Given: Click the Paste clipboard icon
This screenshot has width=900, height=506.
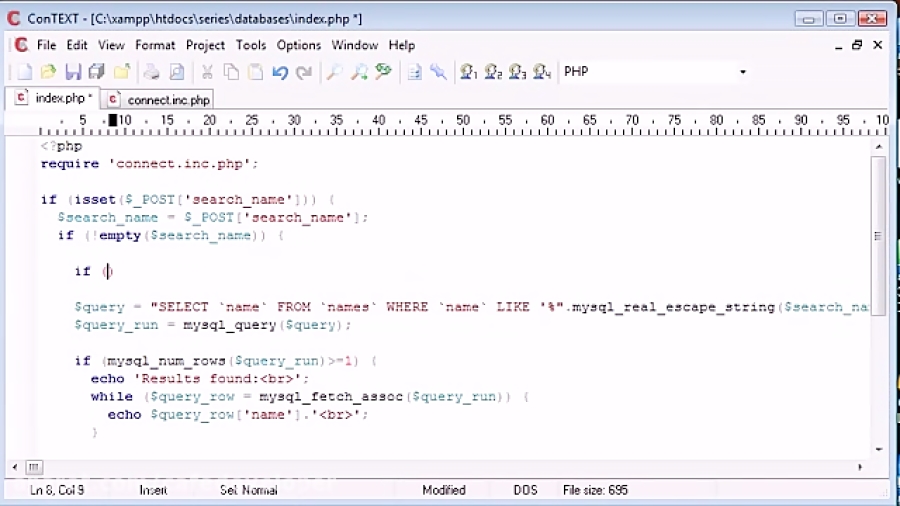Looking at the screenshot, I should coord(255,72).
